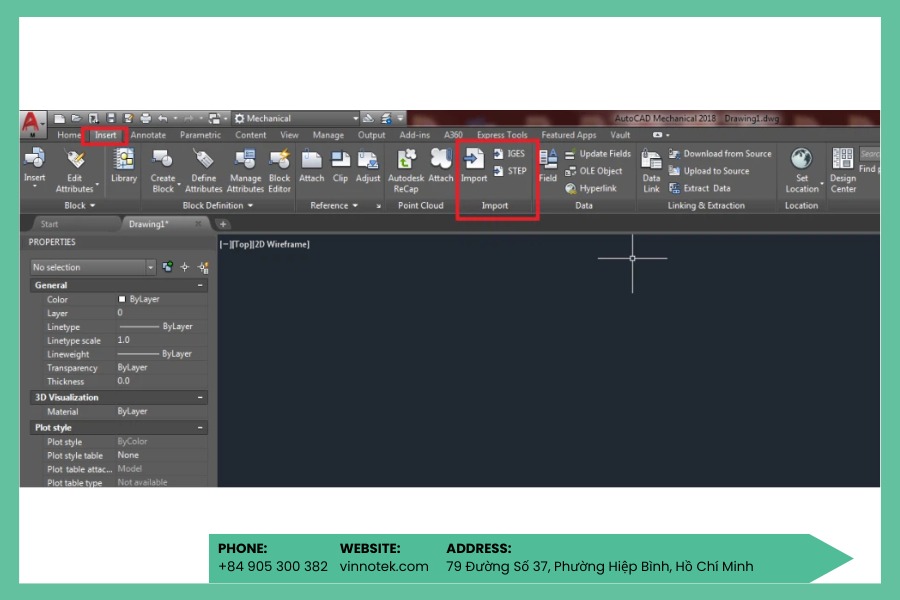Collapse the 3D Visualization section
The width and height of the screenshot is (900, 600).
(200, 397)
